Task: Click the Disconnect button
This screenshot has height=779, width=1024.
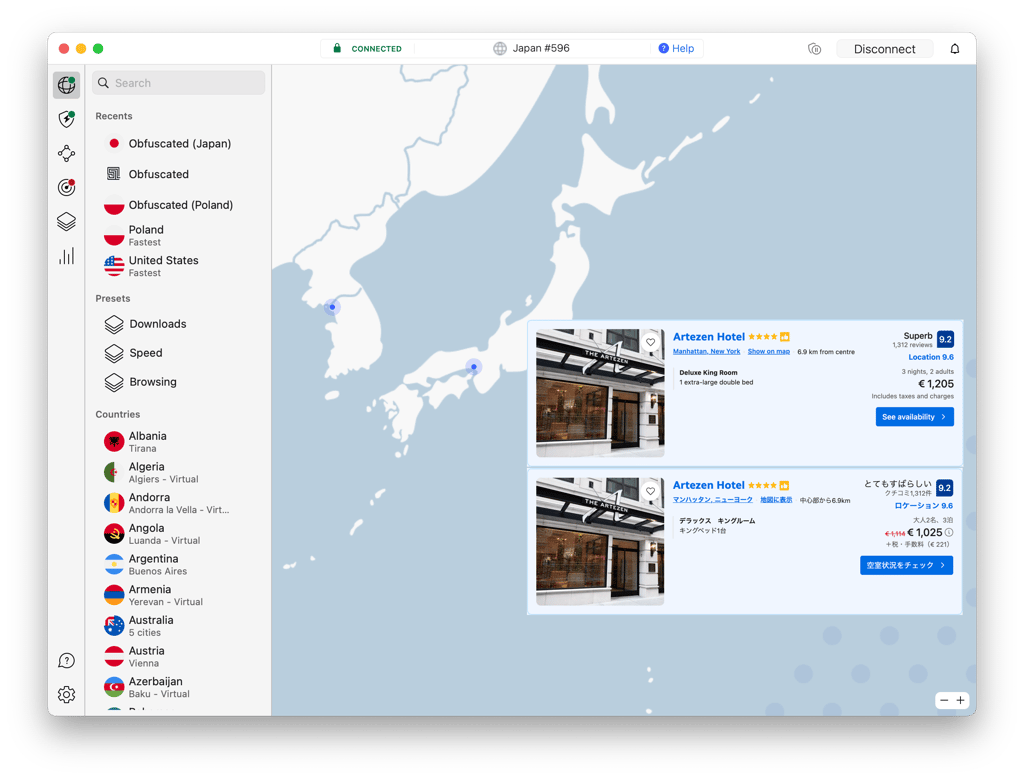Action: pyautogui.click(x=884, y=49)
